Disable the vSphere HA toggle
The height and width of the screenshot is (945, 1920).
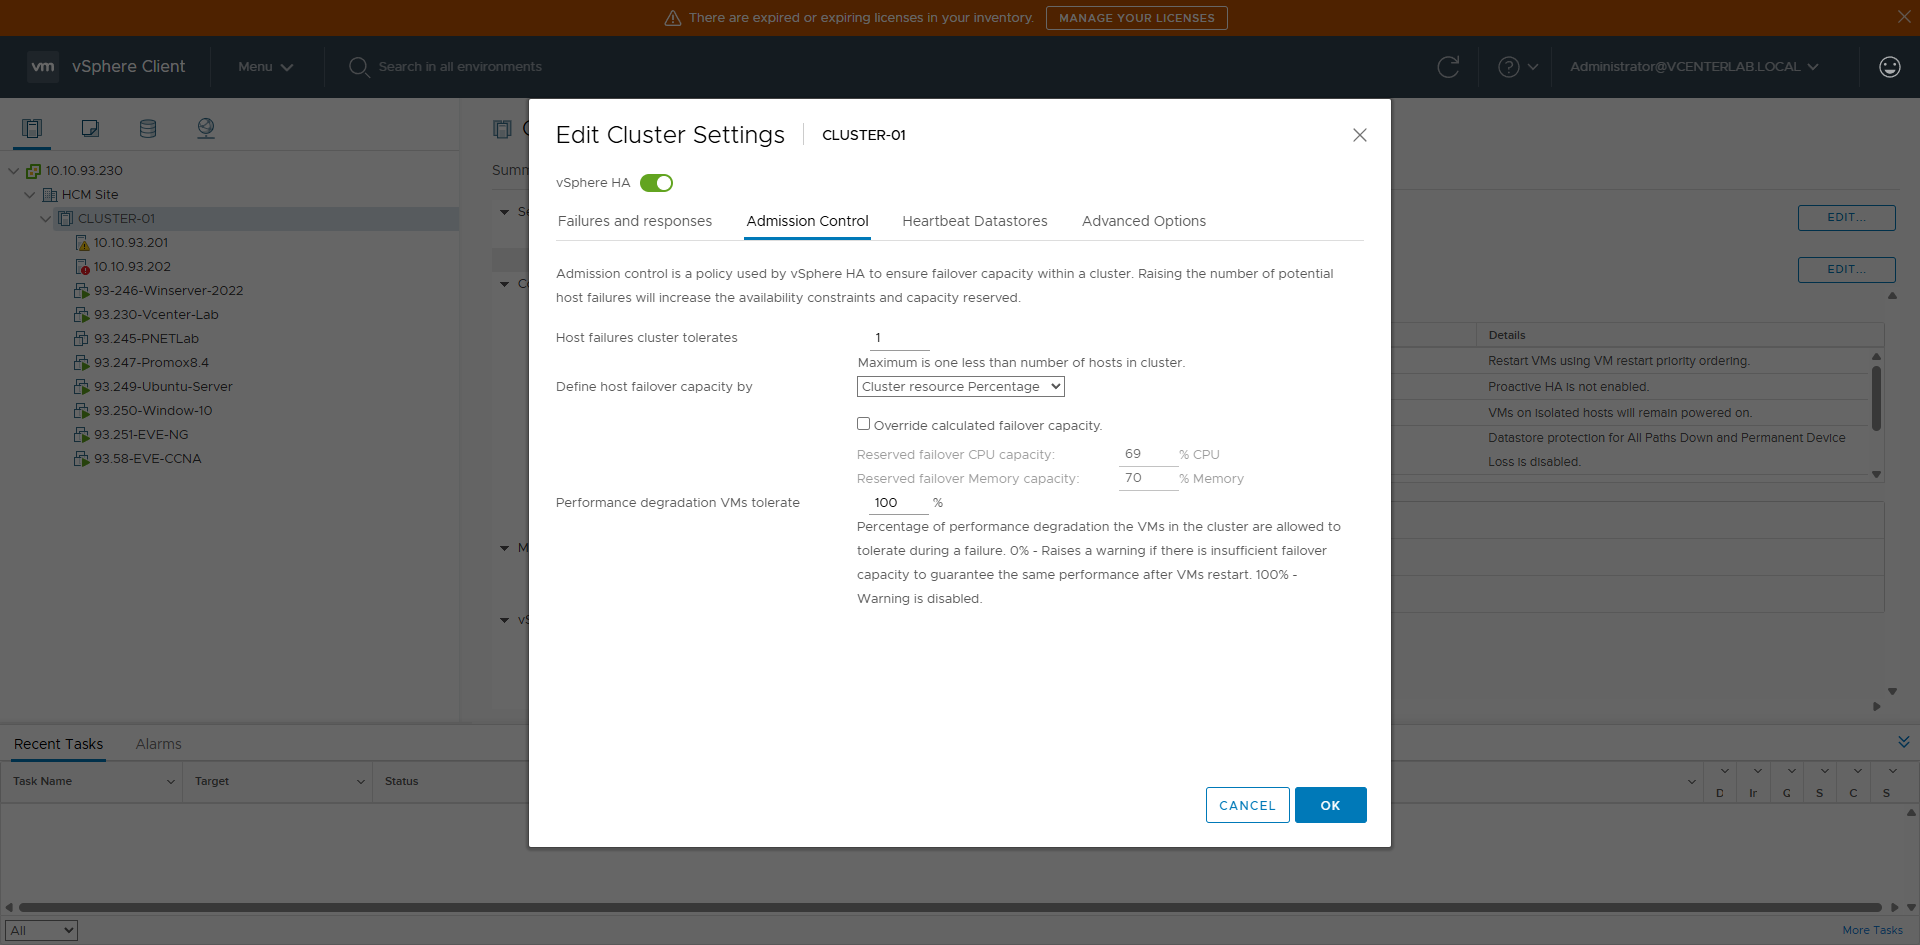(x=656, y=183)
